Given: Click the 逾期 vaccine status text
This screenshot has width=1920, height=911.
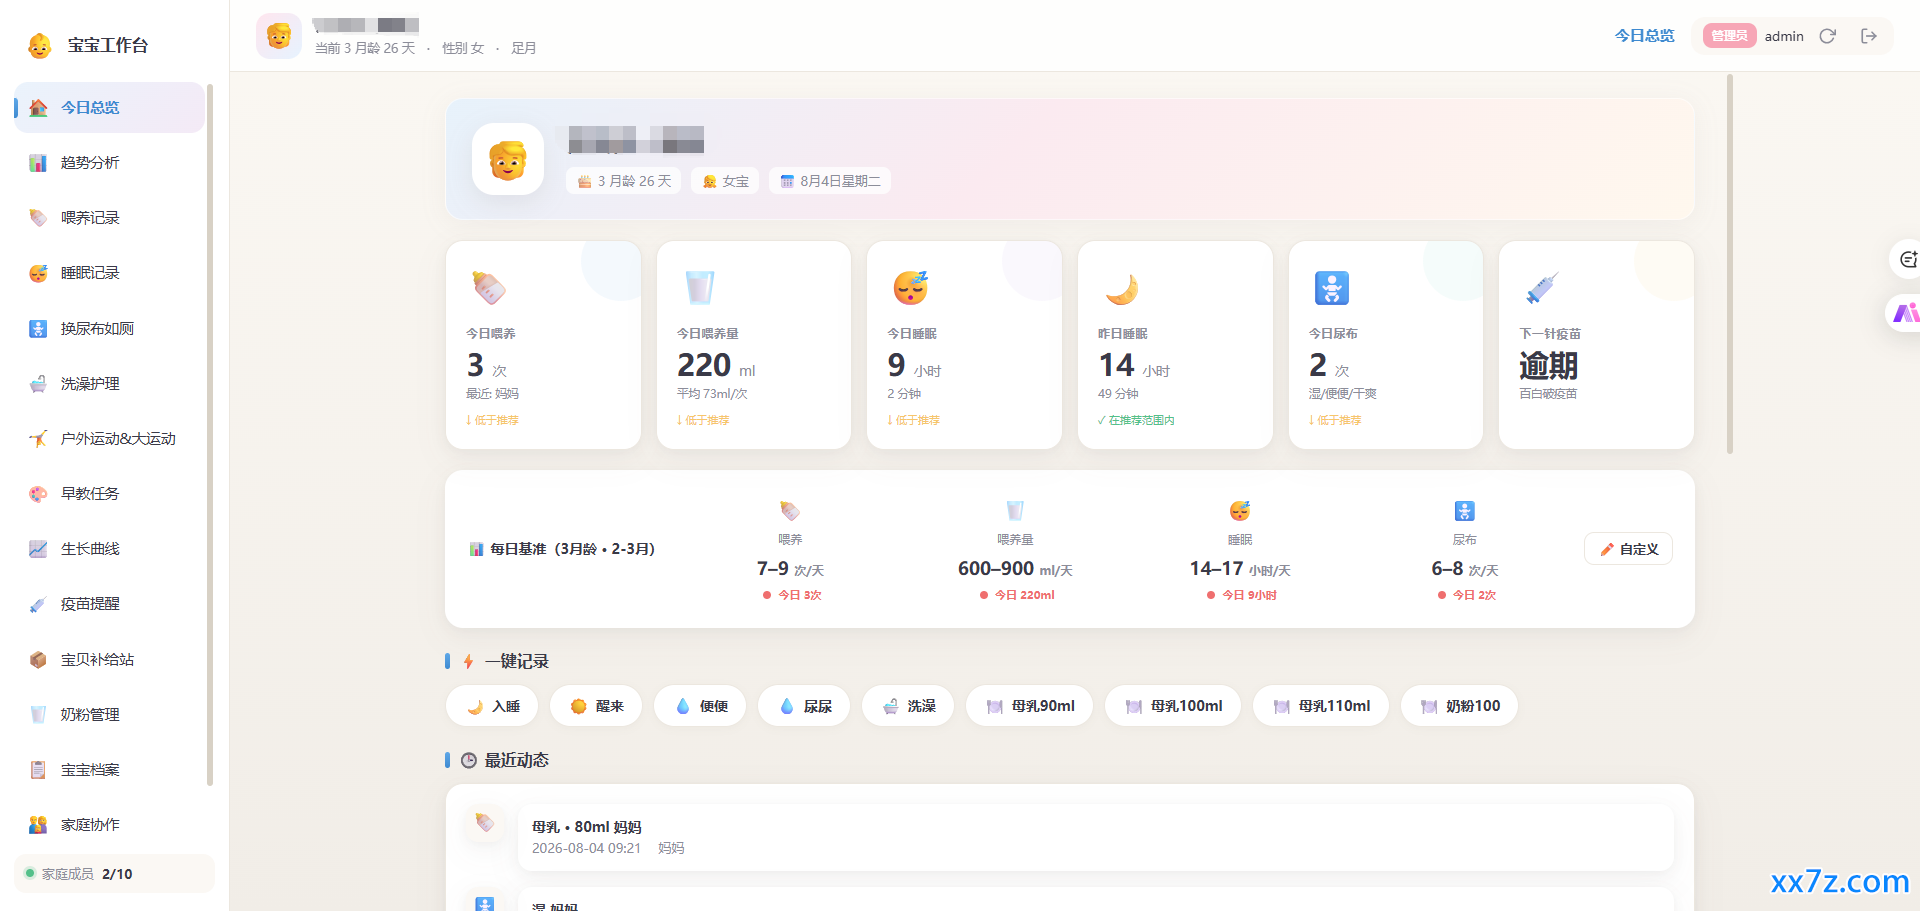Looking at the screenshot, I should point(1548,365).
